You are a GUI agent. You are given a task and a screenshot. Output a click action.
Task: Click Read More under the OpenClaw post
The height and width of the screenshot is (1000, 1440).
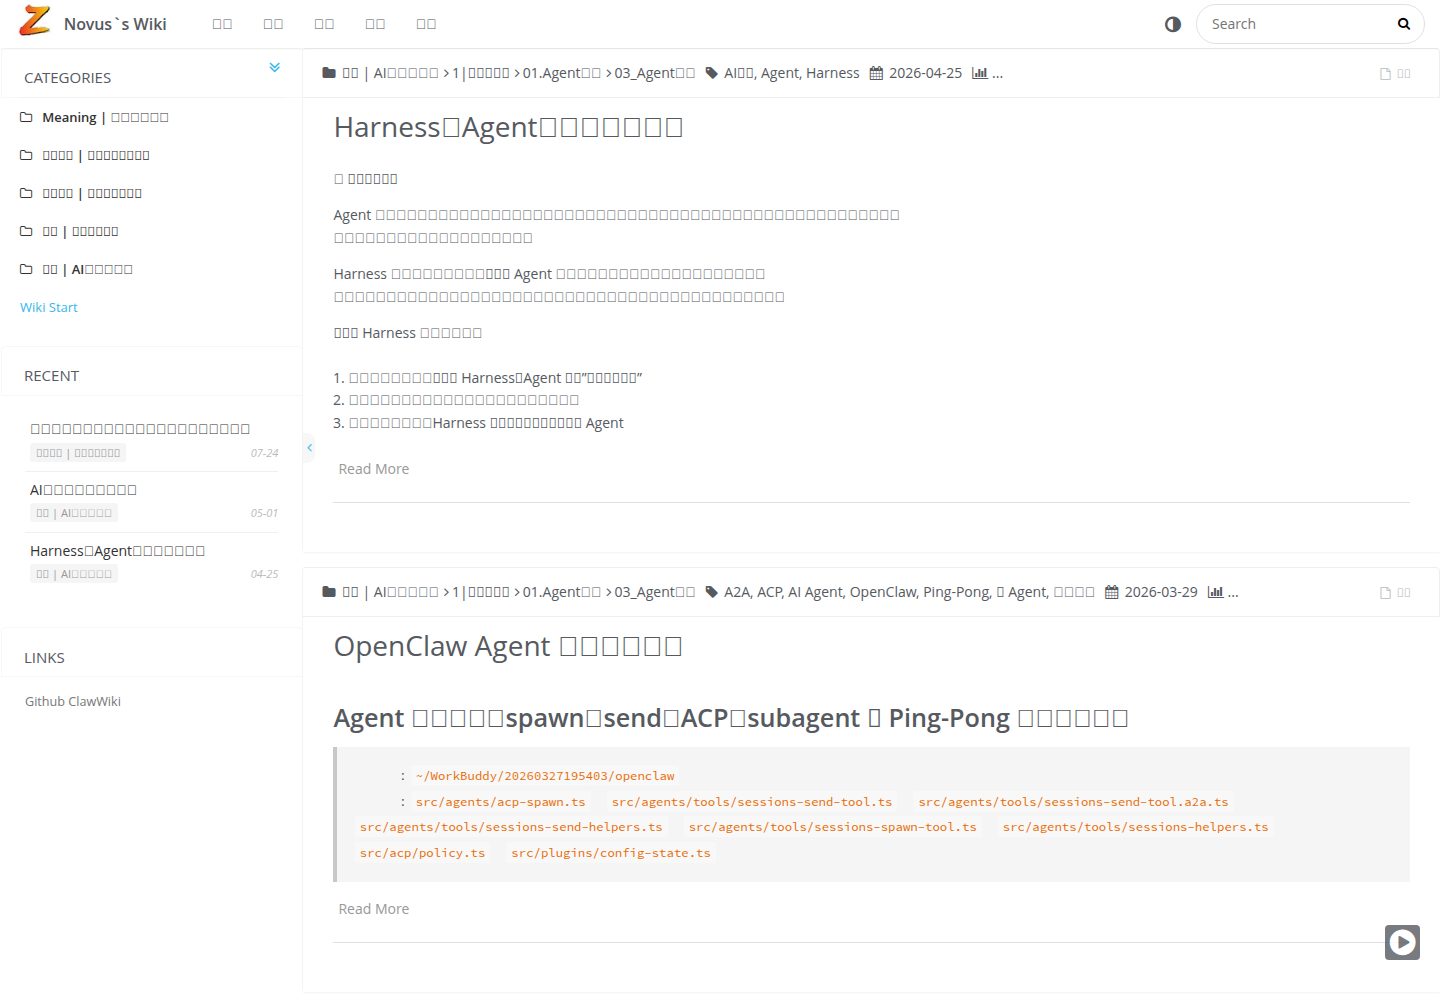(x=374, y=909)
